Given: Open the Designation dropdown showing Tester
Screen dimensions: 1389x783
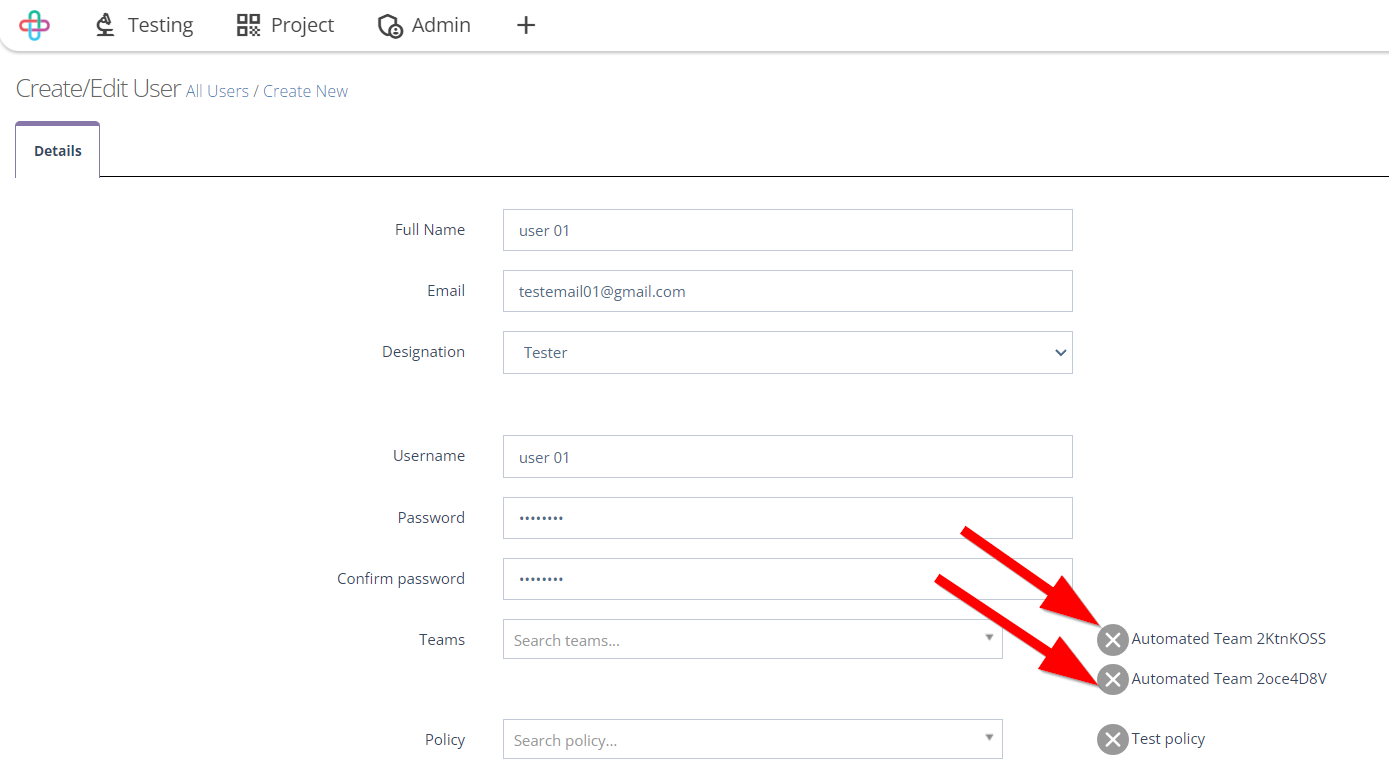Looking at the screenshot, I should pyautogui.click(x=788, y=353).
